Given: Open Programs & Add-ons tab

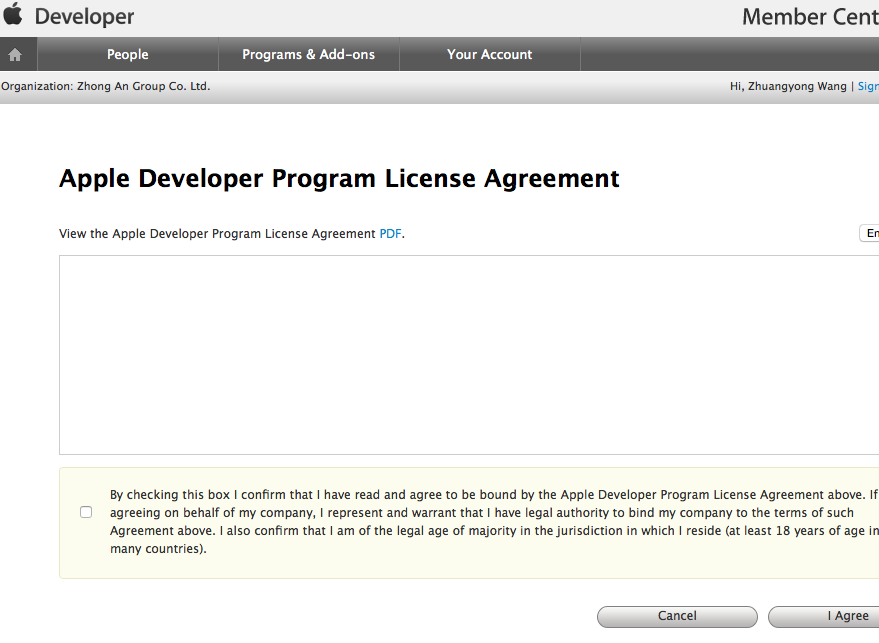Looking at the screenshot, I should tap(308, 54).
